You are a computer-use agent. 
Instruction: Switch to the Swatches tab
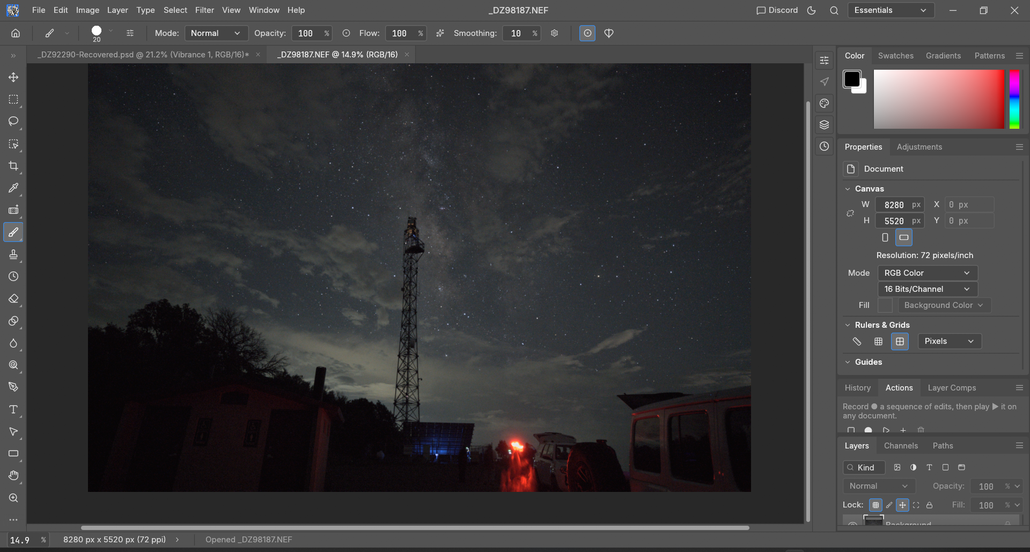pos(895,56)
